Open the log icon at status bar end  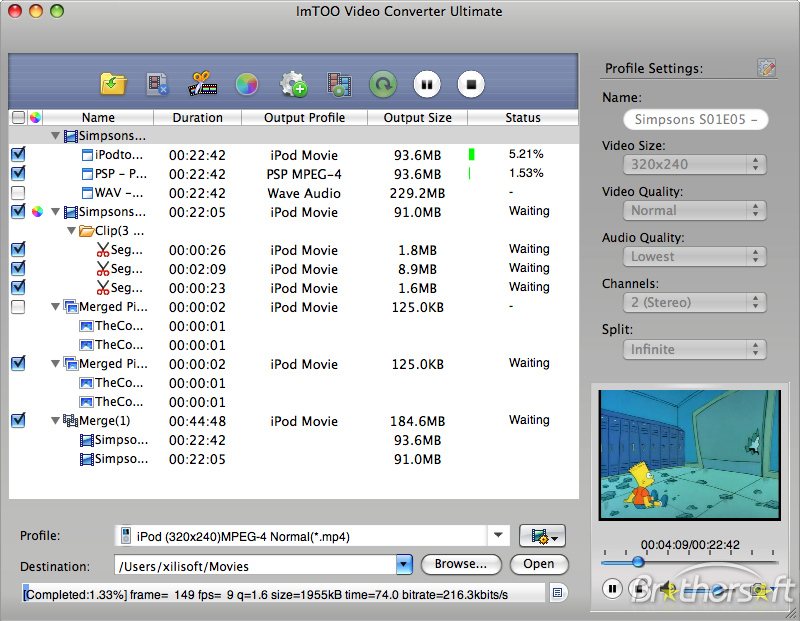click(x=558, y=593)
